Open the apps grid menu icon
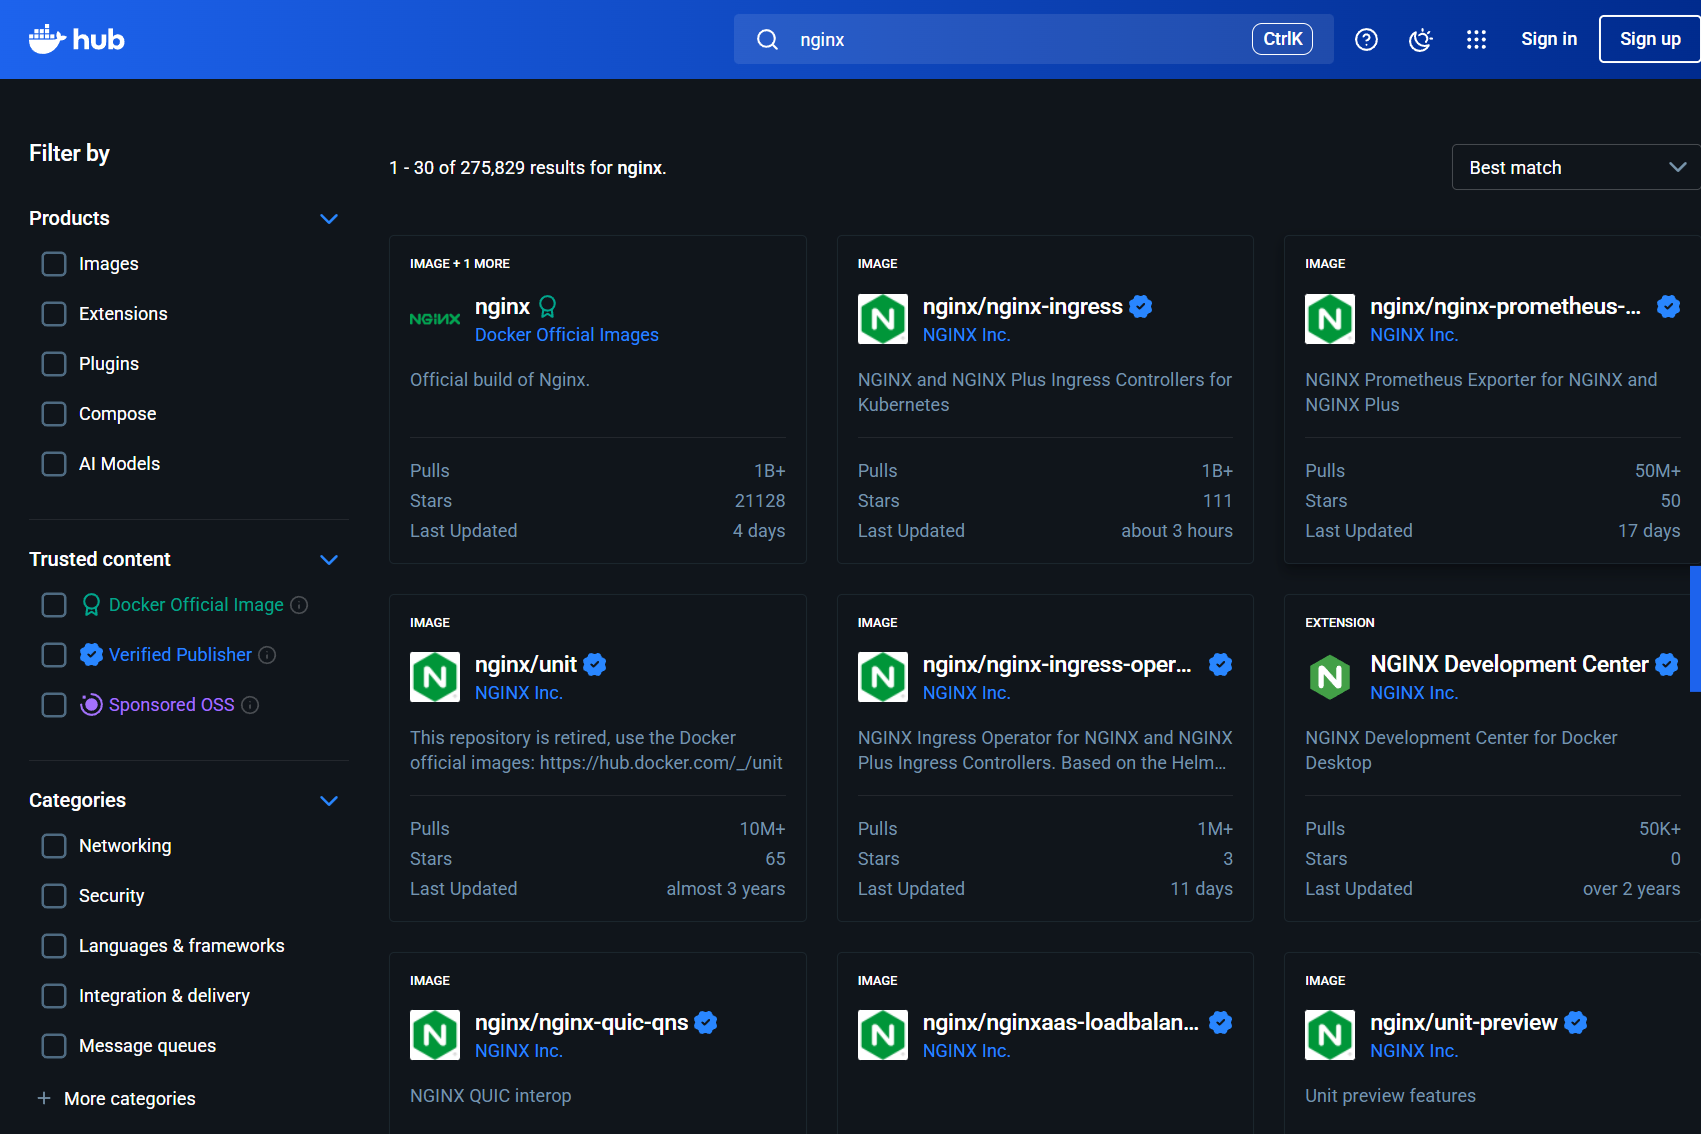This screenshot has width=1701, height=1134. click(1476, 39)
